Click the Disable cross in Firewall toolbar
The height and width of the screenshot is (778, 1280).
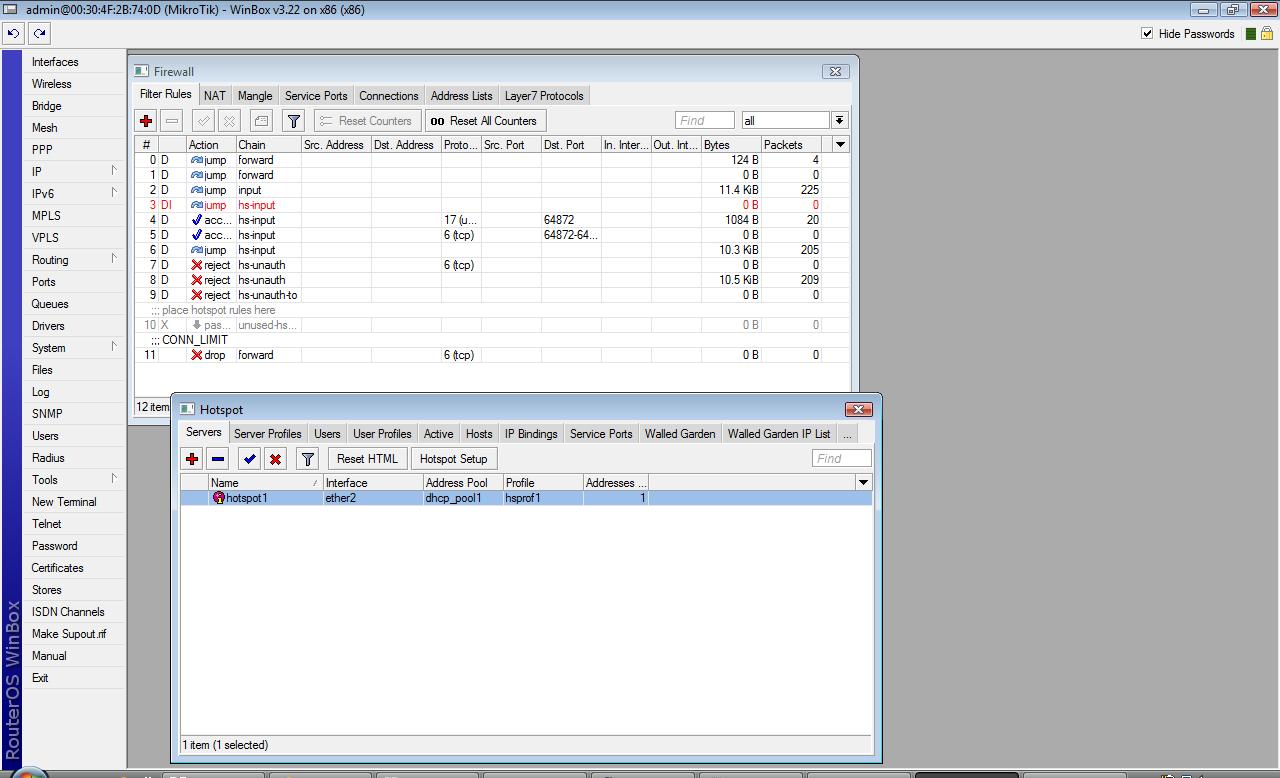(229, 121)
